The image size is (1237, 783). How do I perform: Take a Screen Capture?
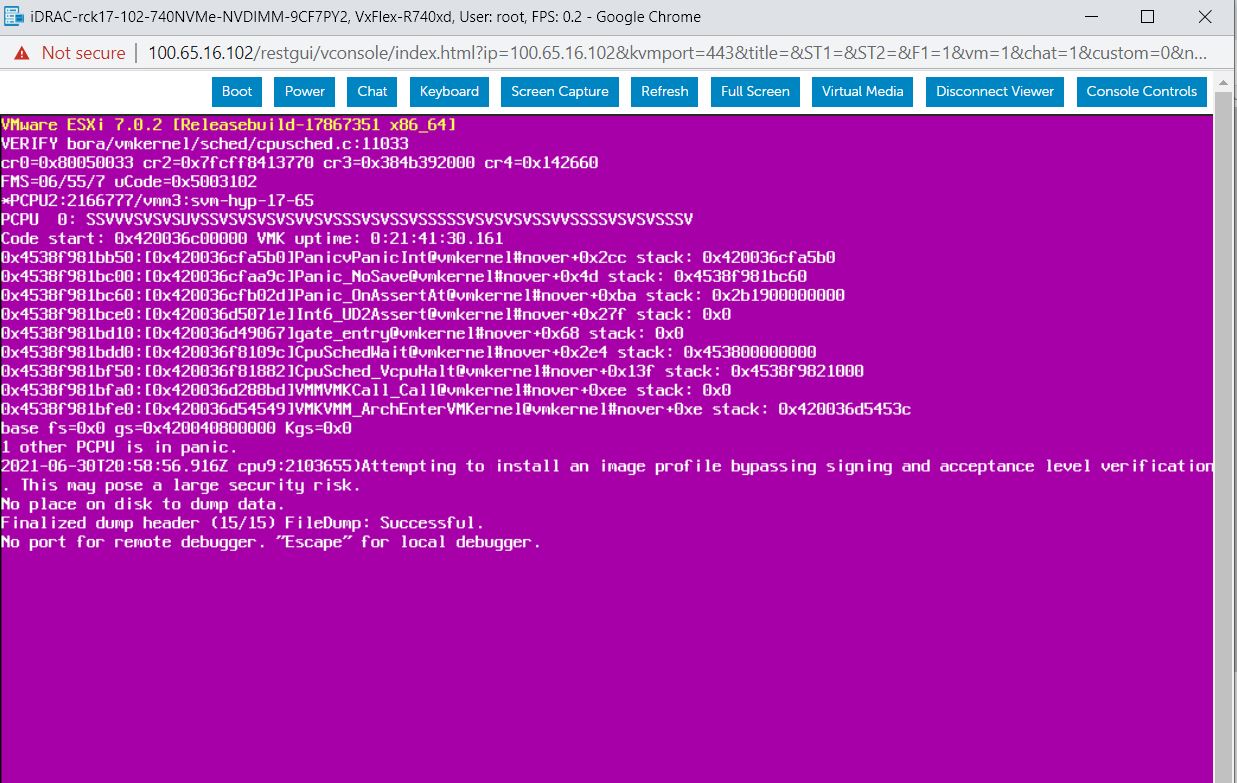[560, 91]
